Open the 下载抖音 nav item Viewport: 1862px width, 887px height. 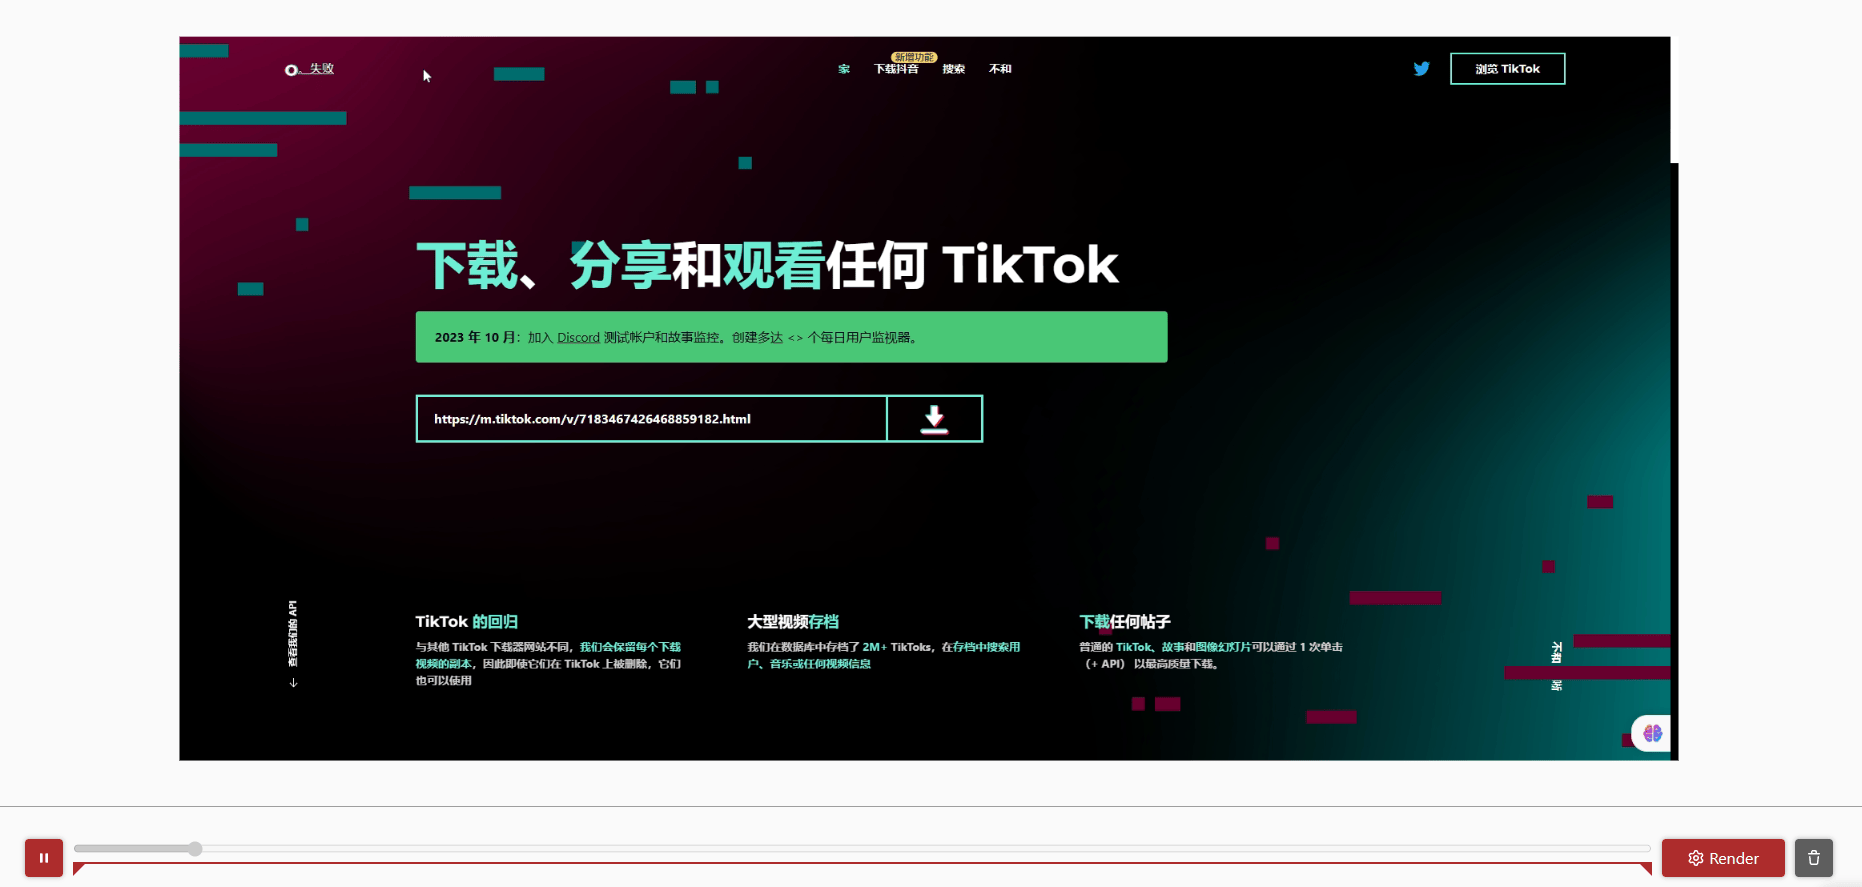click(896, 69)
